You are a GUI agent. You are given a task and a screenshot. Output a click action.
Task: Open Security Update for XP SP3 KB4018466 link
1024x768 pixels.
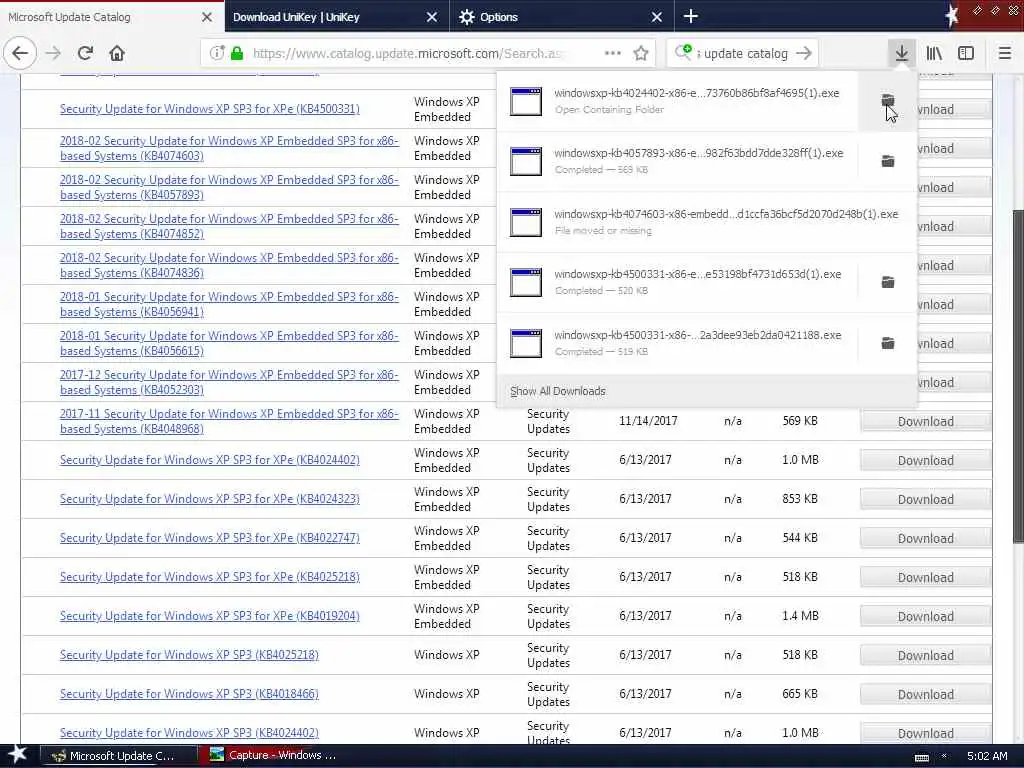pyautogui.click(x=189, y=694)
